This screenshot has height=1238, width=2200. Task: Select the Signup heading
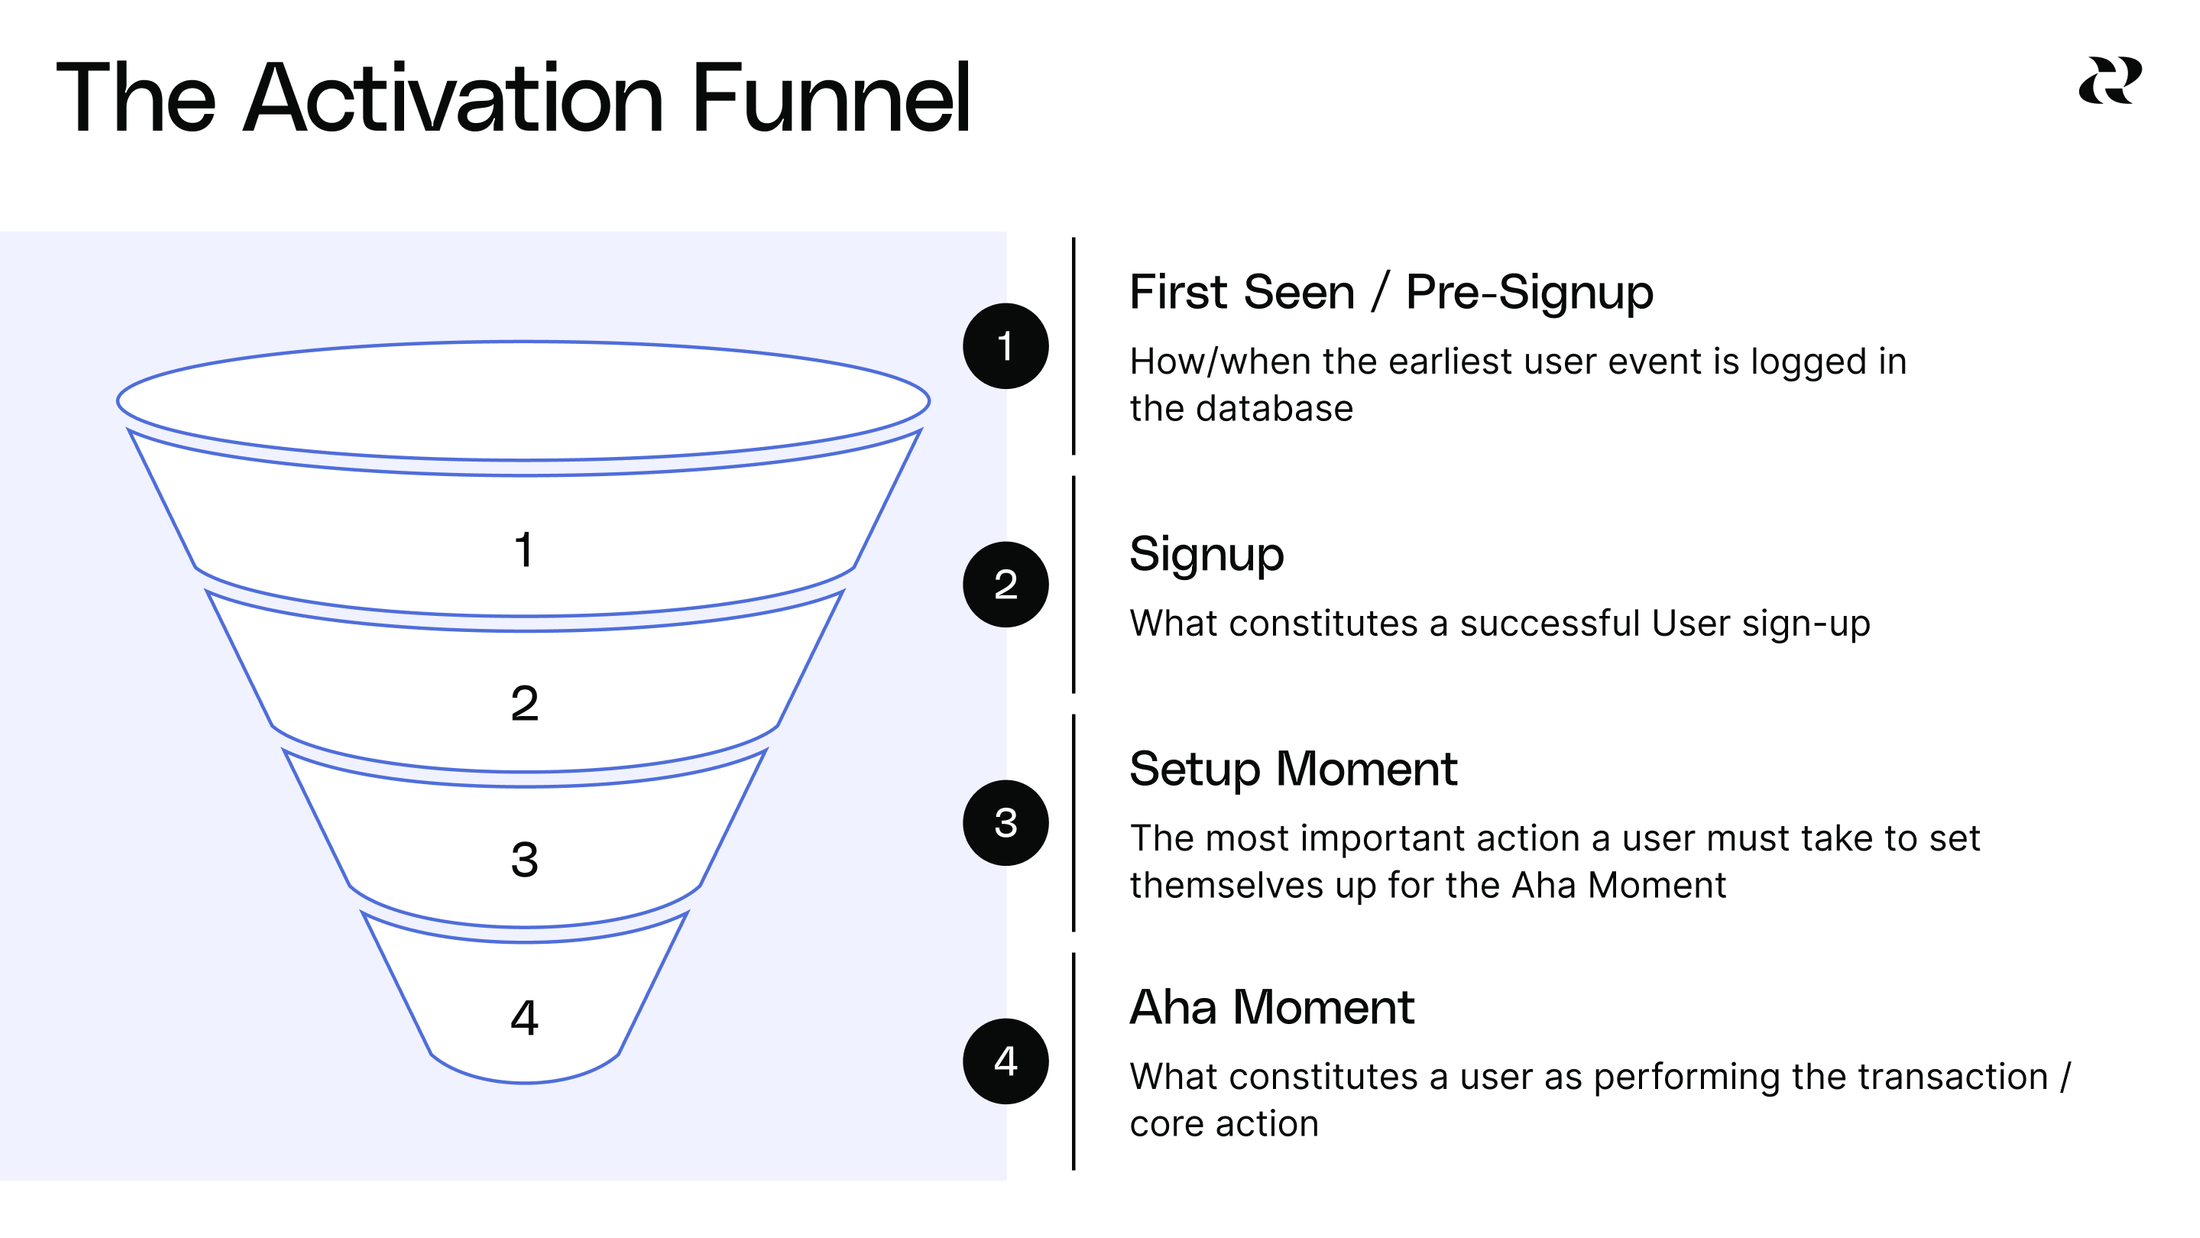tap(1207, 555)
